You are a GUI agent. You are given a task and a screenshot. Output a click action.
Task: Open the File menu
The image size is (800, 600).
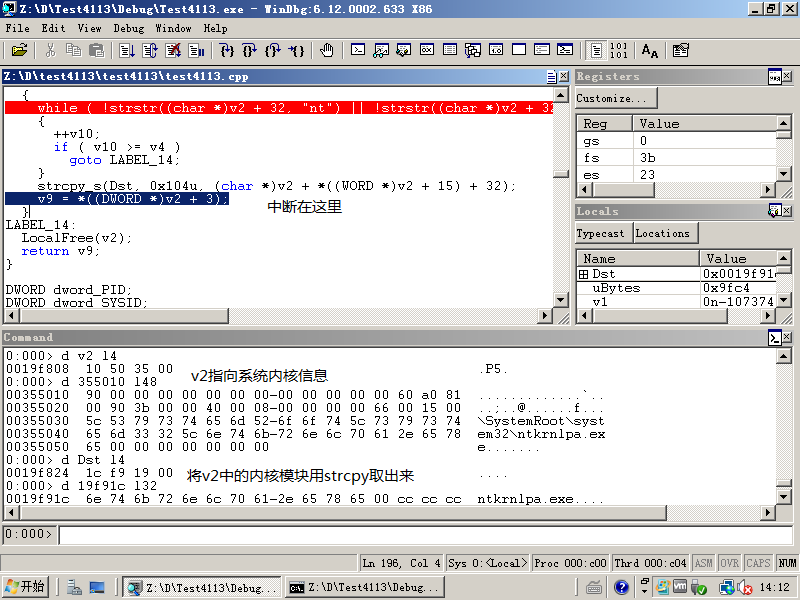(x=17, y=29)
